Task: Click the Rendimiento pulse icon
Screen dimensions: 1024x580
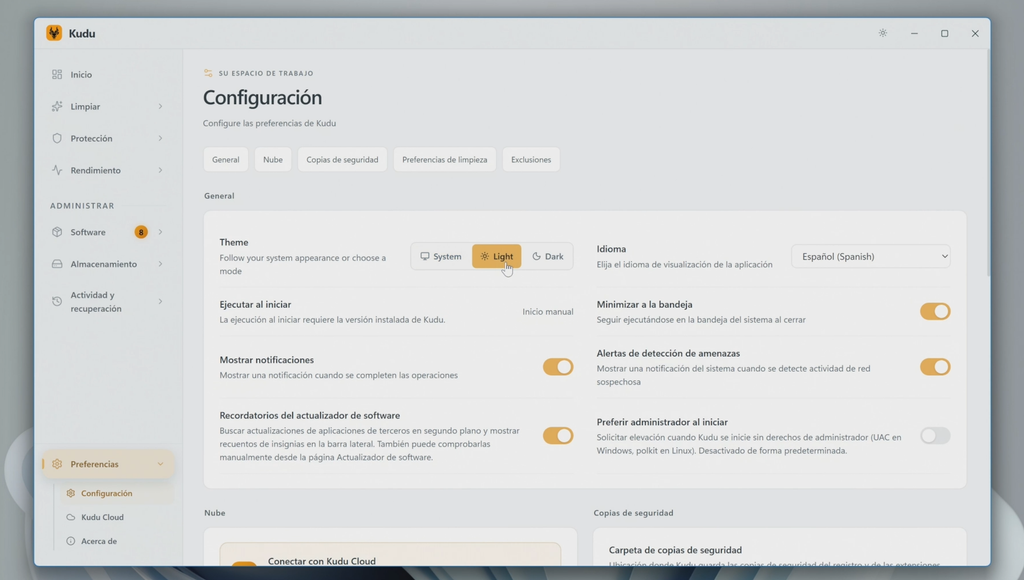Action: point(57,170)
